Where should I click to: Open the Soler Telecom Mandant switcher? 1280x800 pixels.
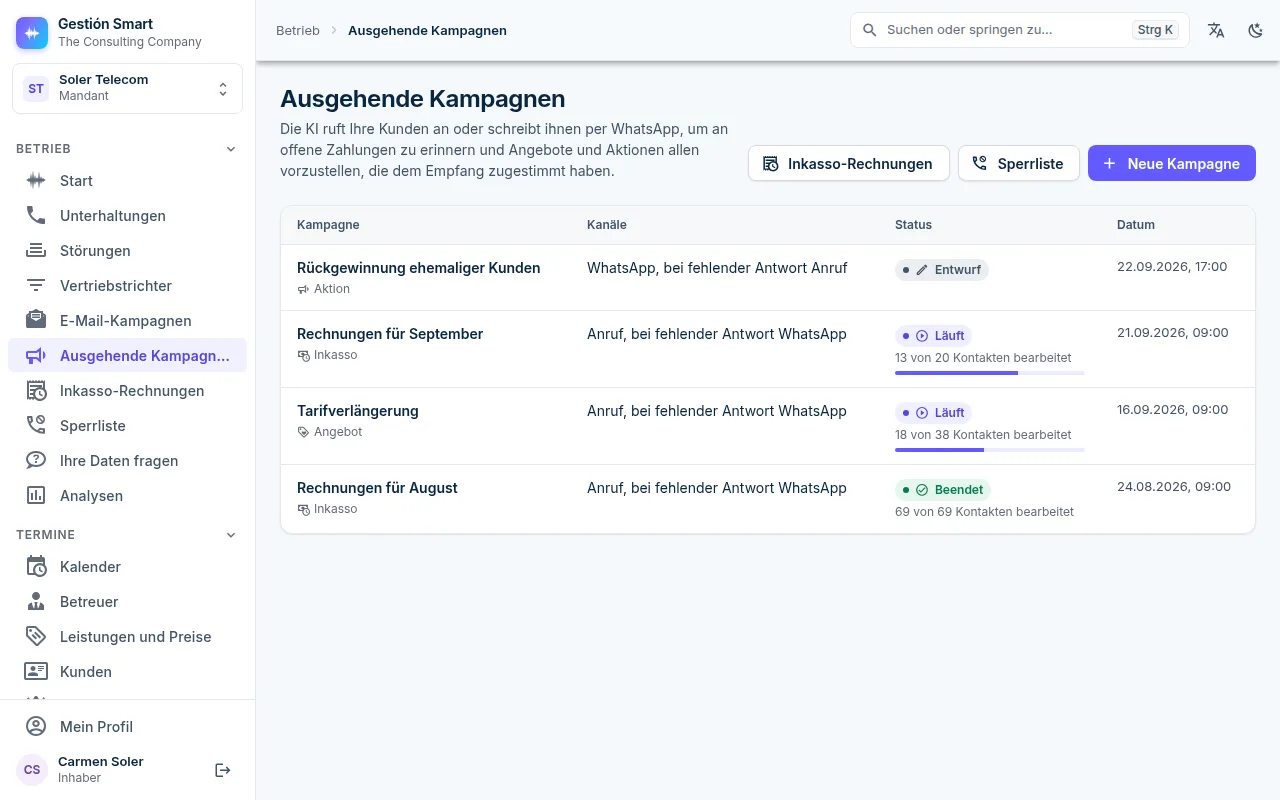pos(127,88)
